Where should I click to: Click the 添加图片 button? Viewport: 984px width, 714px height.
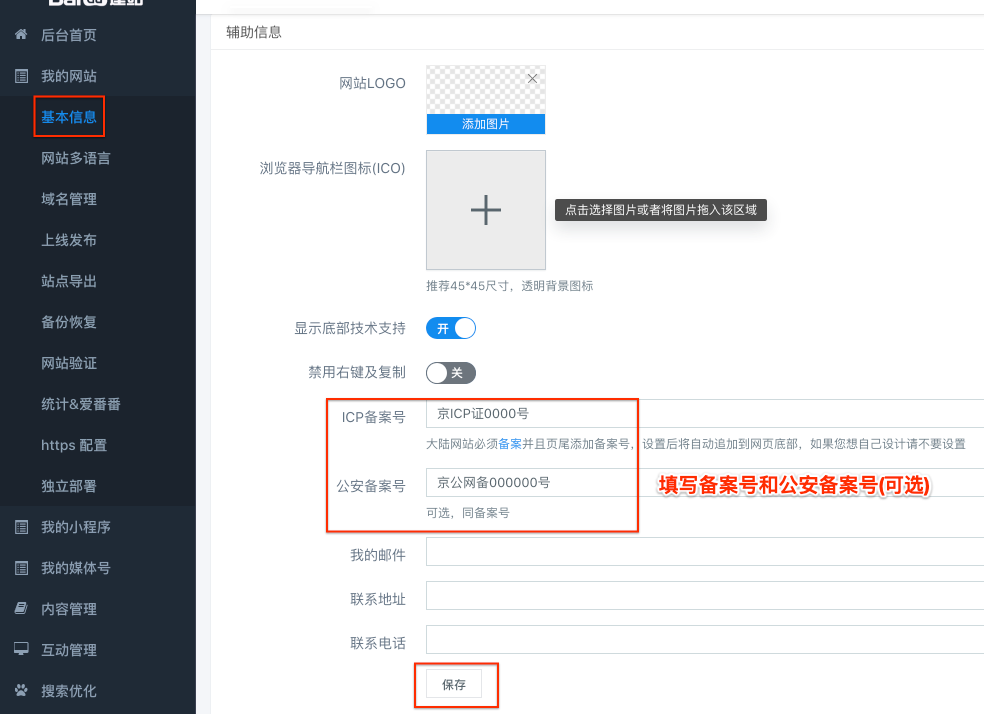point(486,124)
